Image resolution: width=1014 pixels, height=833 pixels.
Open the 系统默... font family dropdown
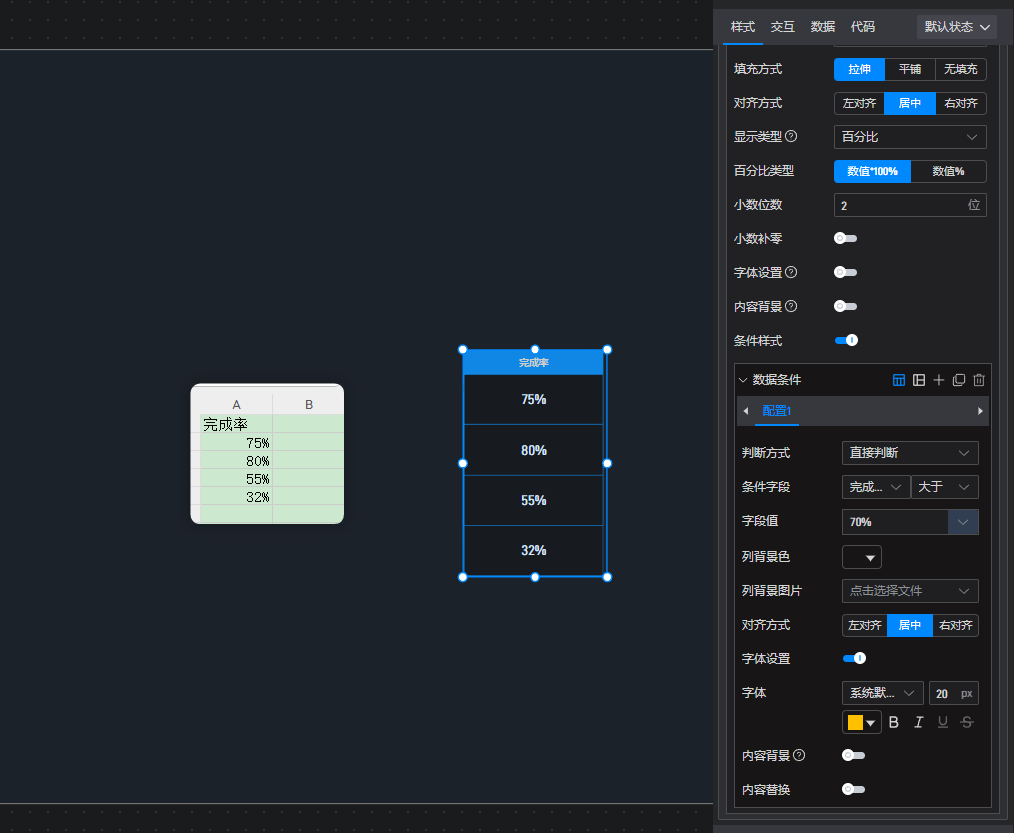click(x=882, y=693)
